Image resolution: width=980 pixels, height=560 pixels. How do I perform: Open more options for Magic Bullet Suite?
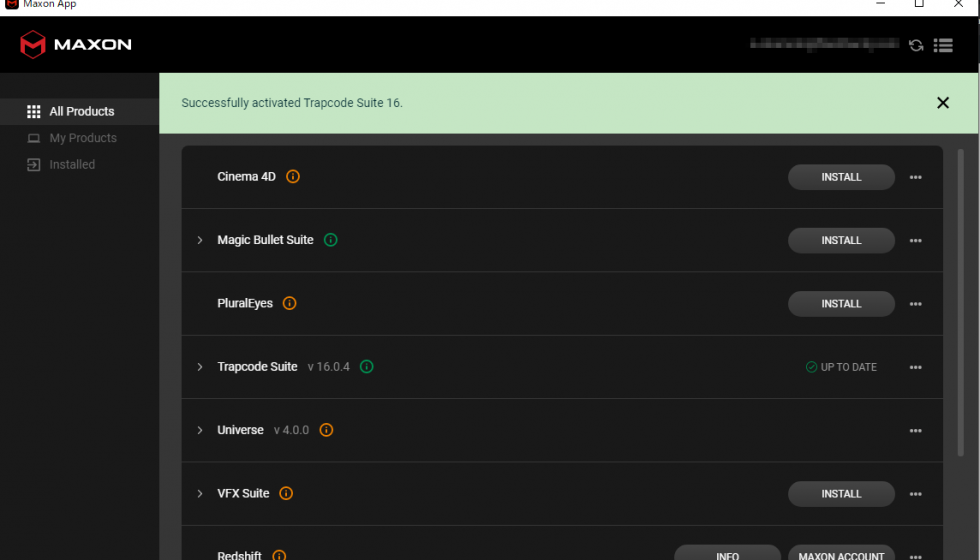coord(916,241)
